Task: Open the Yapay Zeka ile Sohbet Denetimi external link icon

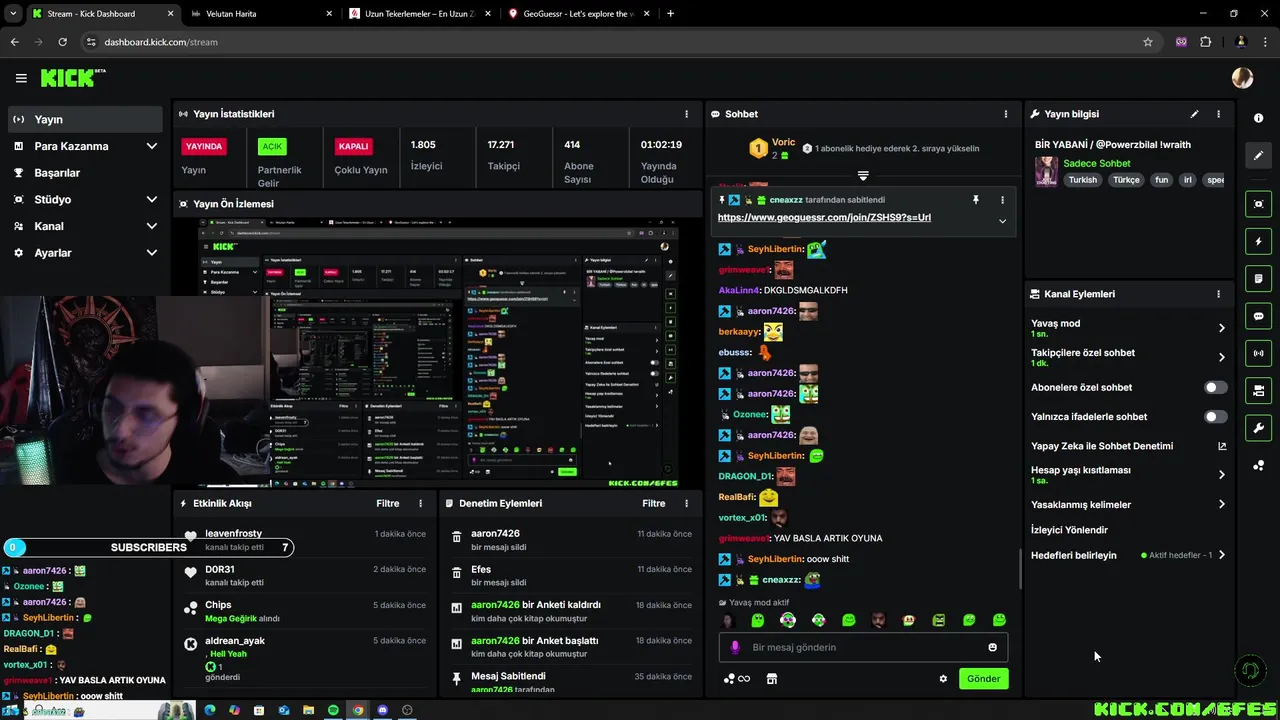Action: click(1222, 446)
